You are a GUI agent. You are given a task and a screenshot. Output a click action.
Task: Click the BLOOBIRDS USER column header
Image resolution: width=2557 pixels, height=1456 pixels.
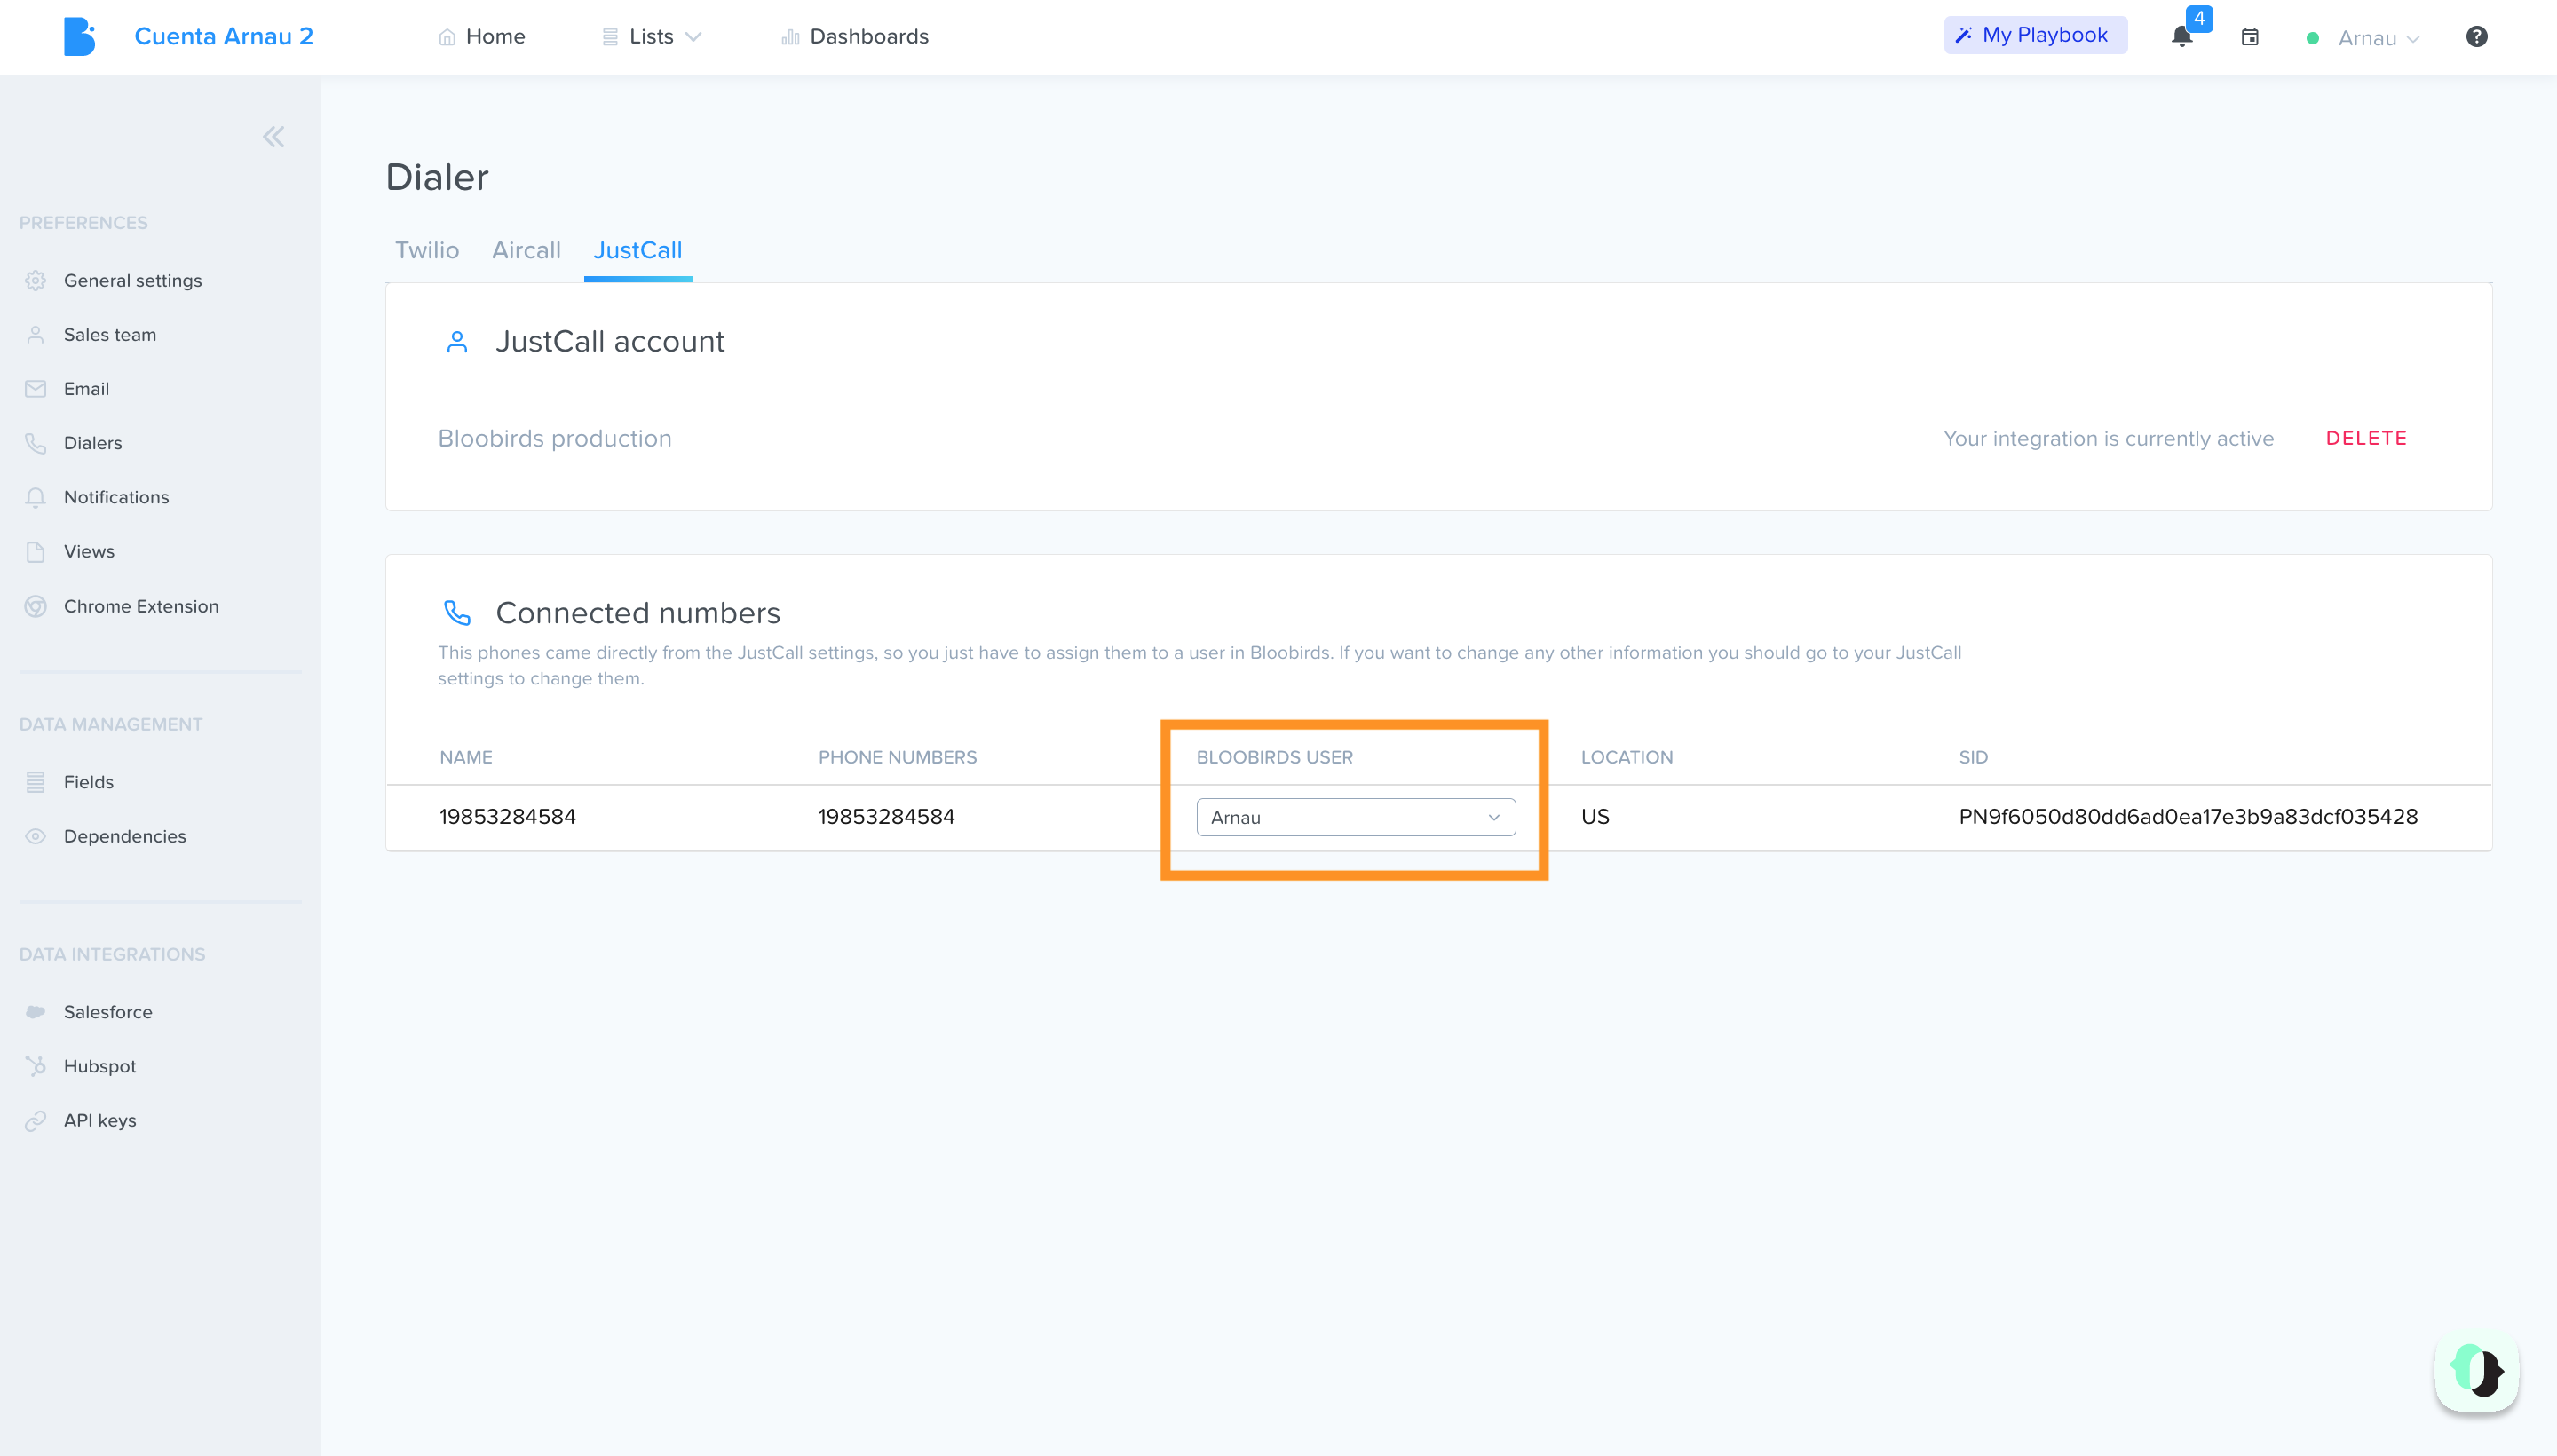[x=1274, y=757]
